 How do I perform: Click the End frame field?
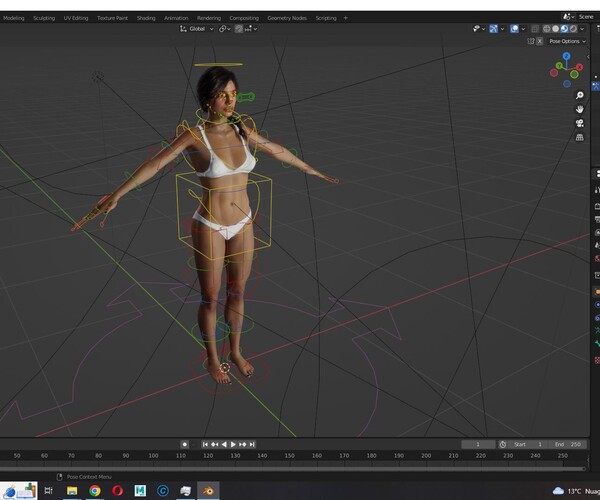pos(568,444)
